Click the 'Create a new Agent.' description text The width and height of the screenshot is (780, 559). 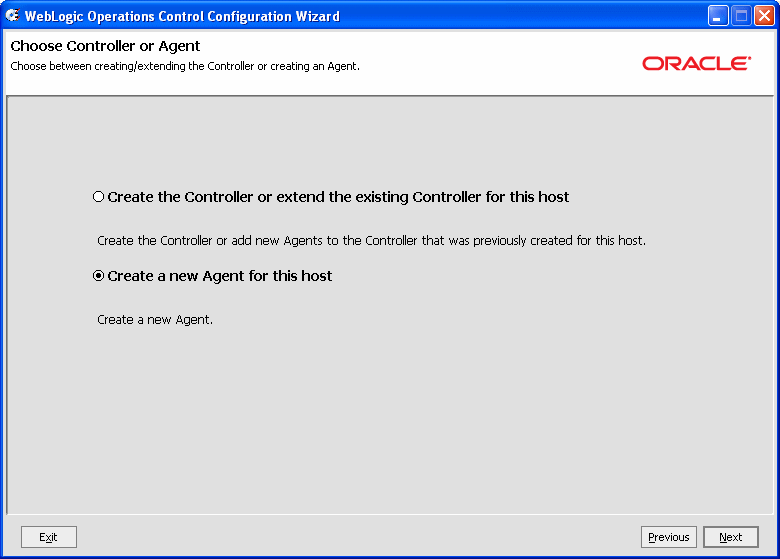pos(155,320)
